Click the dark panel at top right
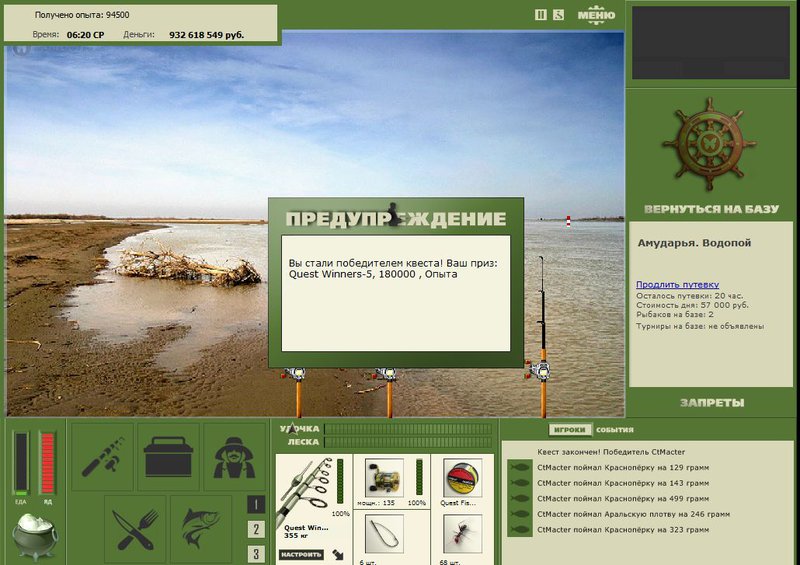The height and width of the screenshot is (565, 800). 711,42
